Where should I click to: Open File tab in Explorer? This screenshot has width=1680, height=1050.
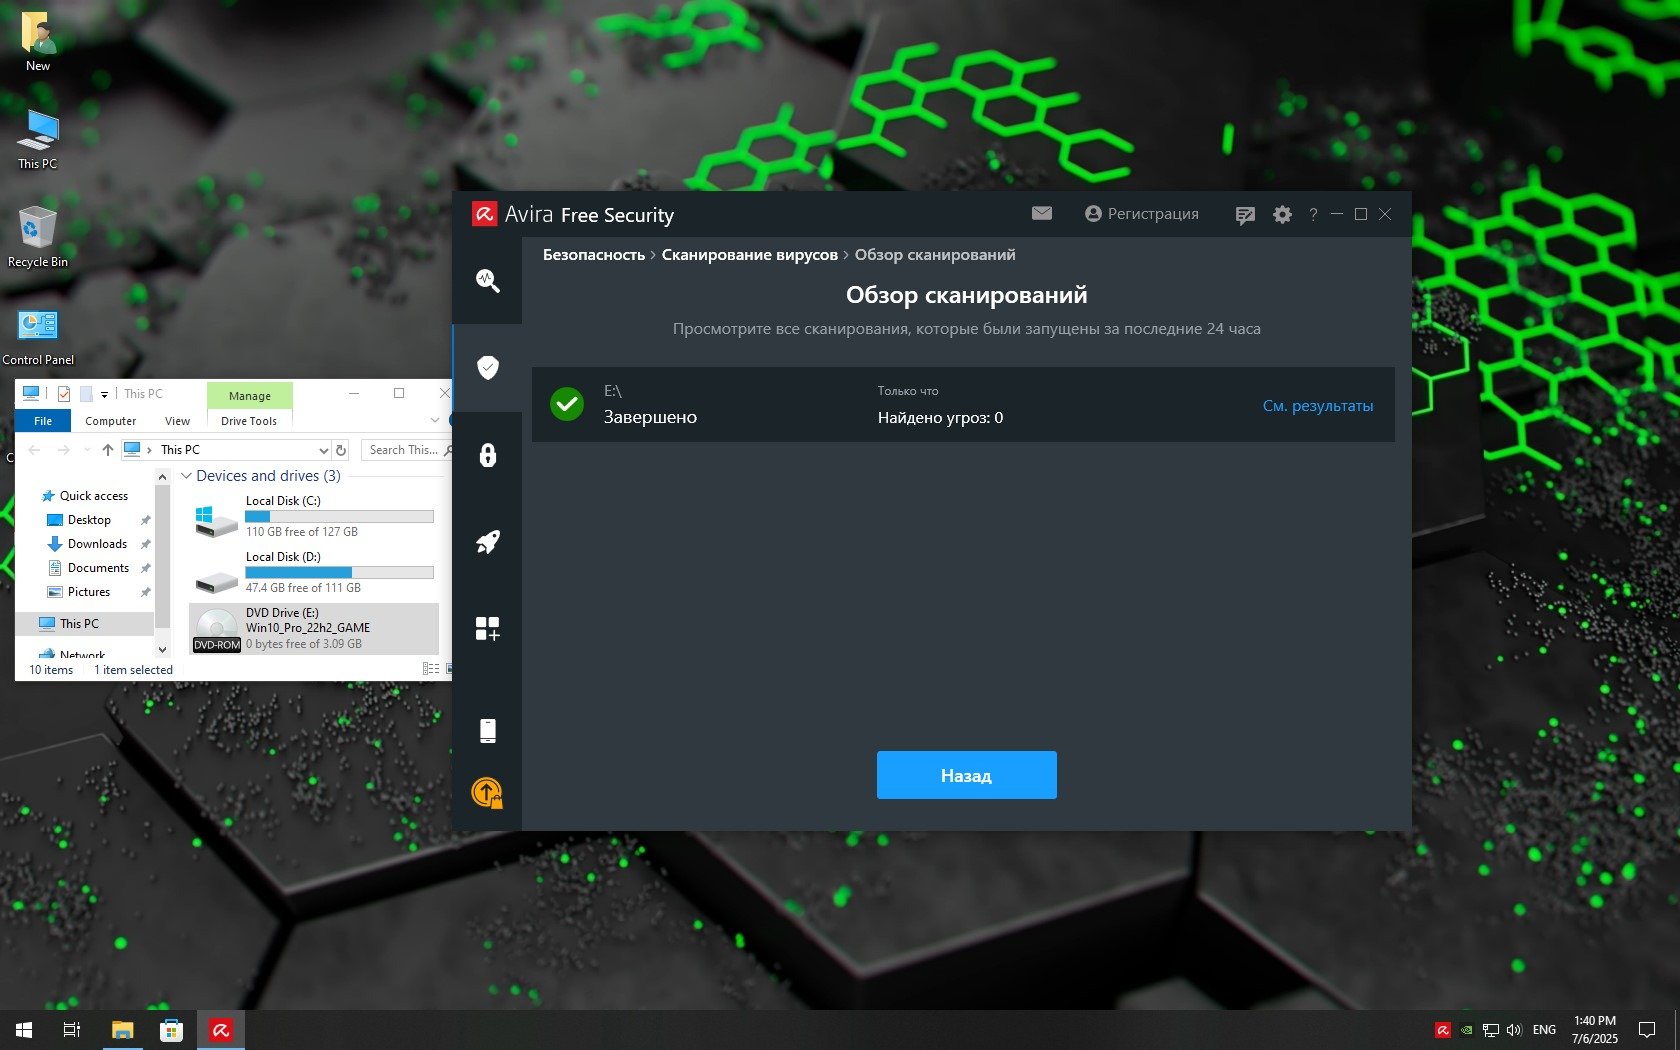click(43, 421)
